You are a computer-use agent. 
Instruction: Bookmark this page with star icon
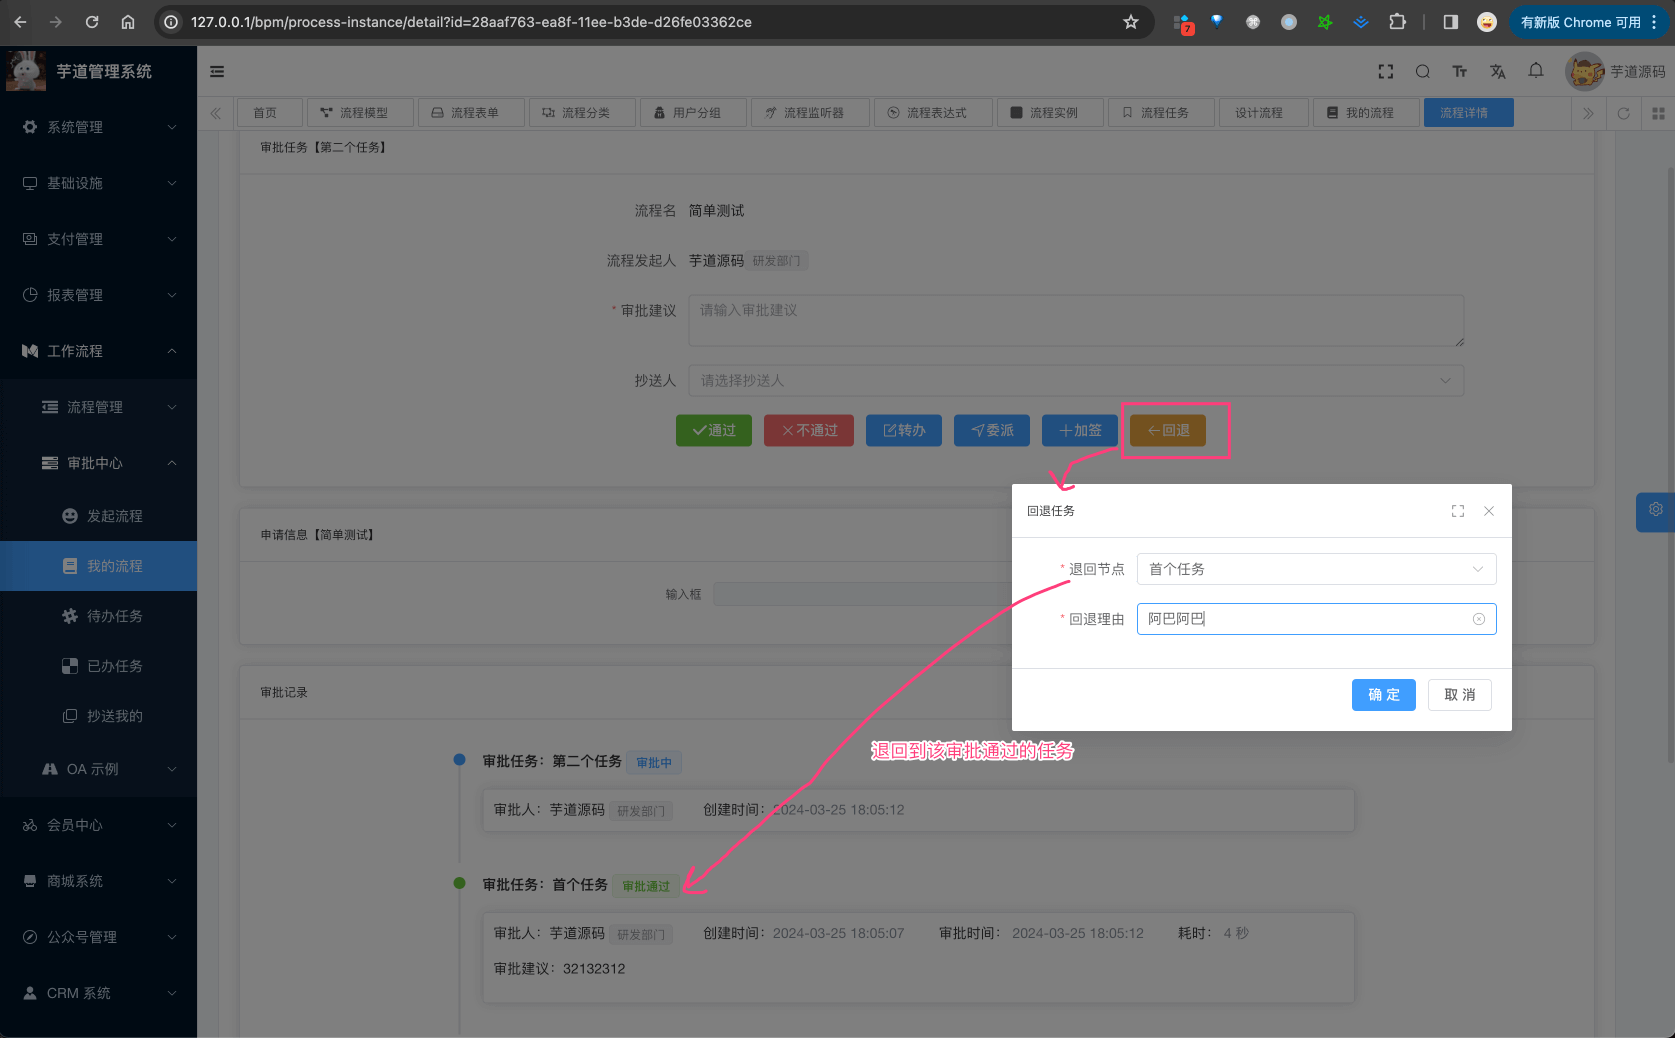[1131, 22]
